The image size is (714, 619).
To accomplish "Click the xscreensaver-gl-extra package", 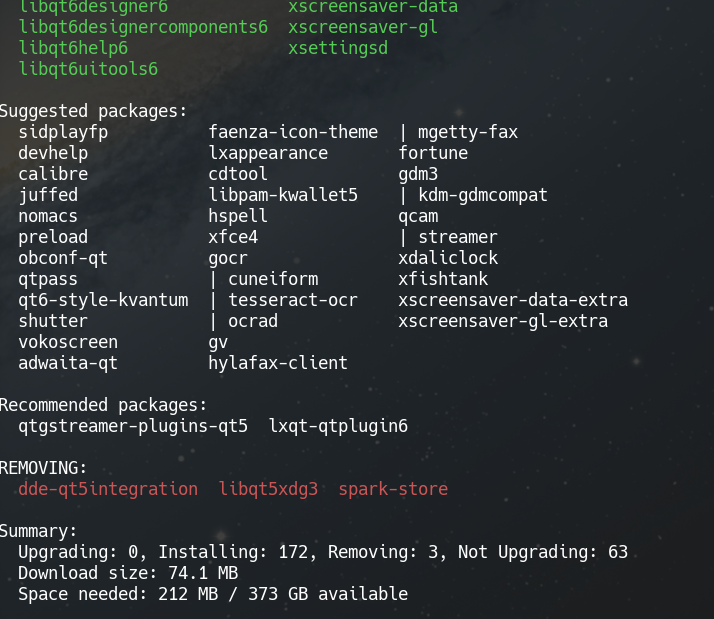I will pos(503,321).
